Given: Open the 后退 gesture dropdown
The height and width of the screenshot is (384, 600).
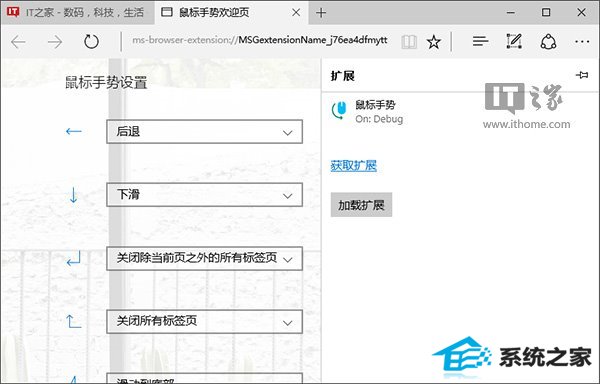Looking at the screenshot, I should pos(204,132).
